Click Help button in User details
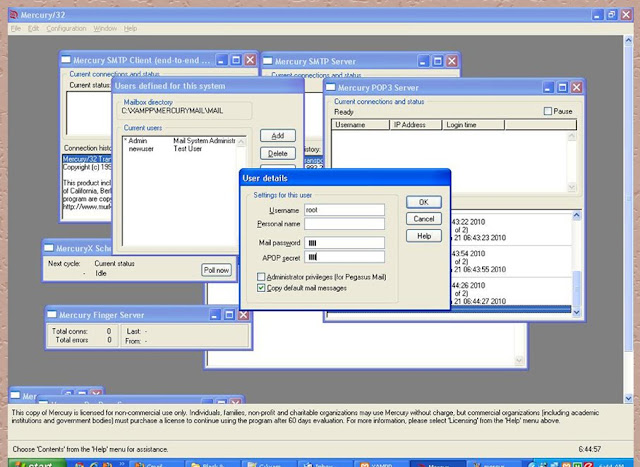 click(424, 236)
